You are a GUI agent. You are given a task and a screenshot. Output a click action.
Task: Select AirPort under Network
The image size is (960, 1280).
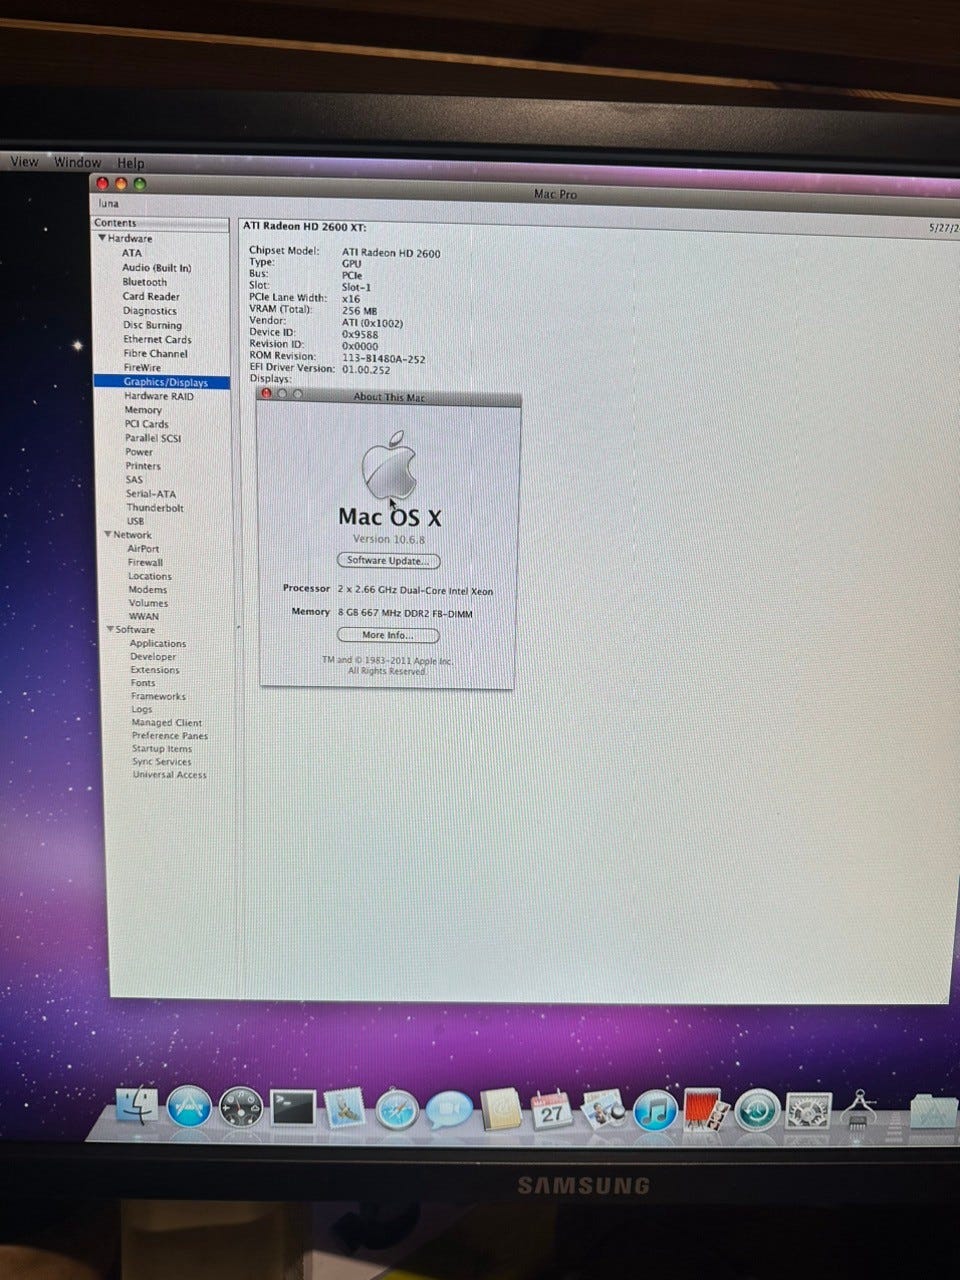143,549
